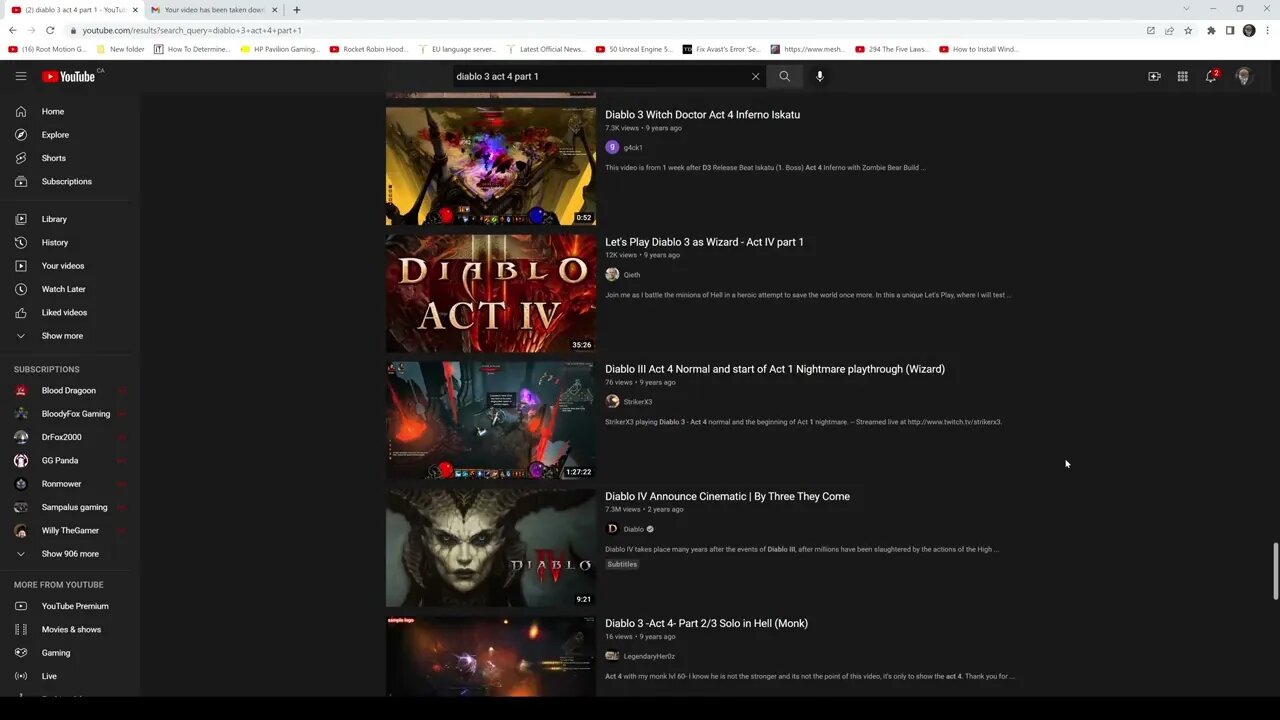Image resolution: width=1280 pixels, height=720 pixels.
Task: Open Diablo Act IV red thumbnail
Action: pyautogui.click(x=491, y=293)
